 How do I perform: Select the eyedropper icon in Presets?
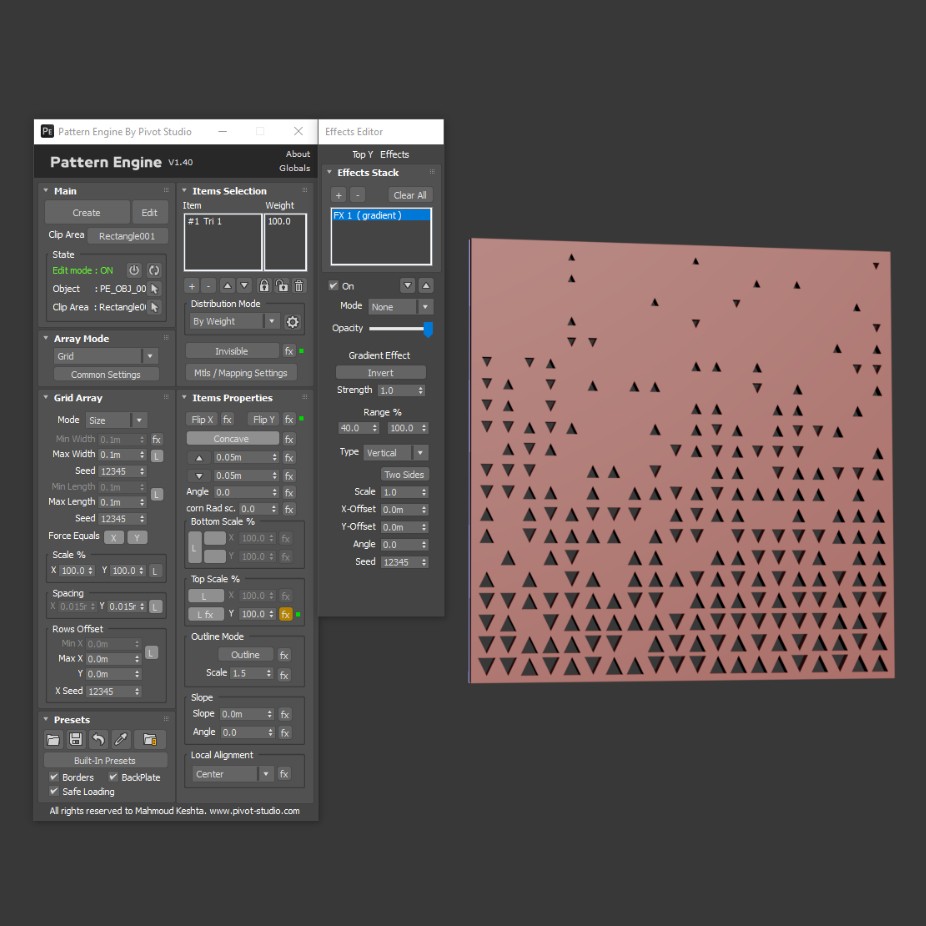pos(121,739)
